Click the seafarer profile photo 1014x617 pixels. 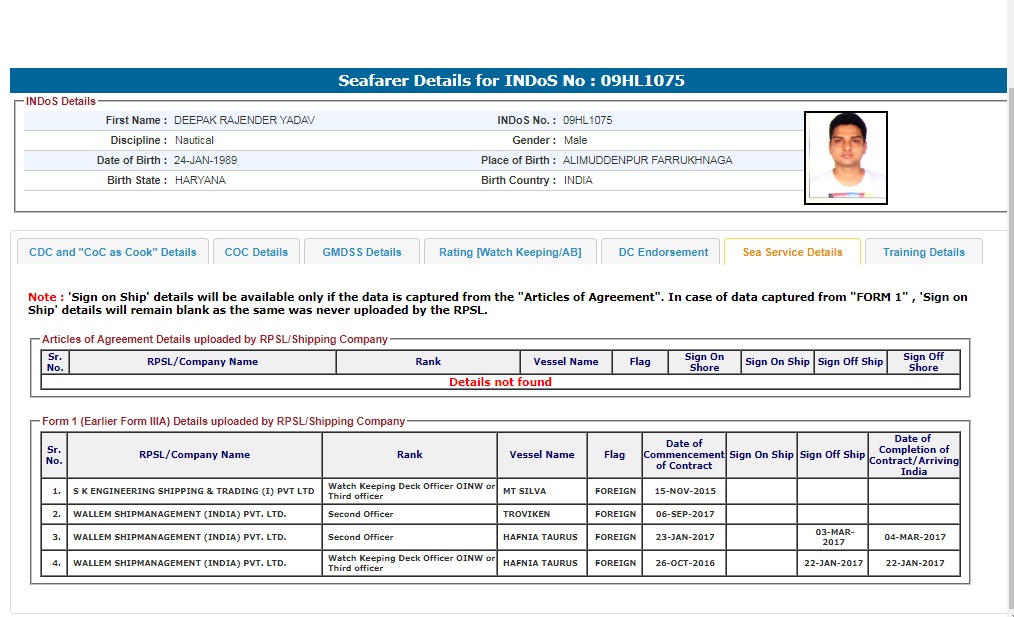845,157
